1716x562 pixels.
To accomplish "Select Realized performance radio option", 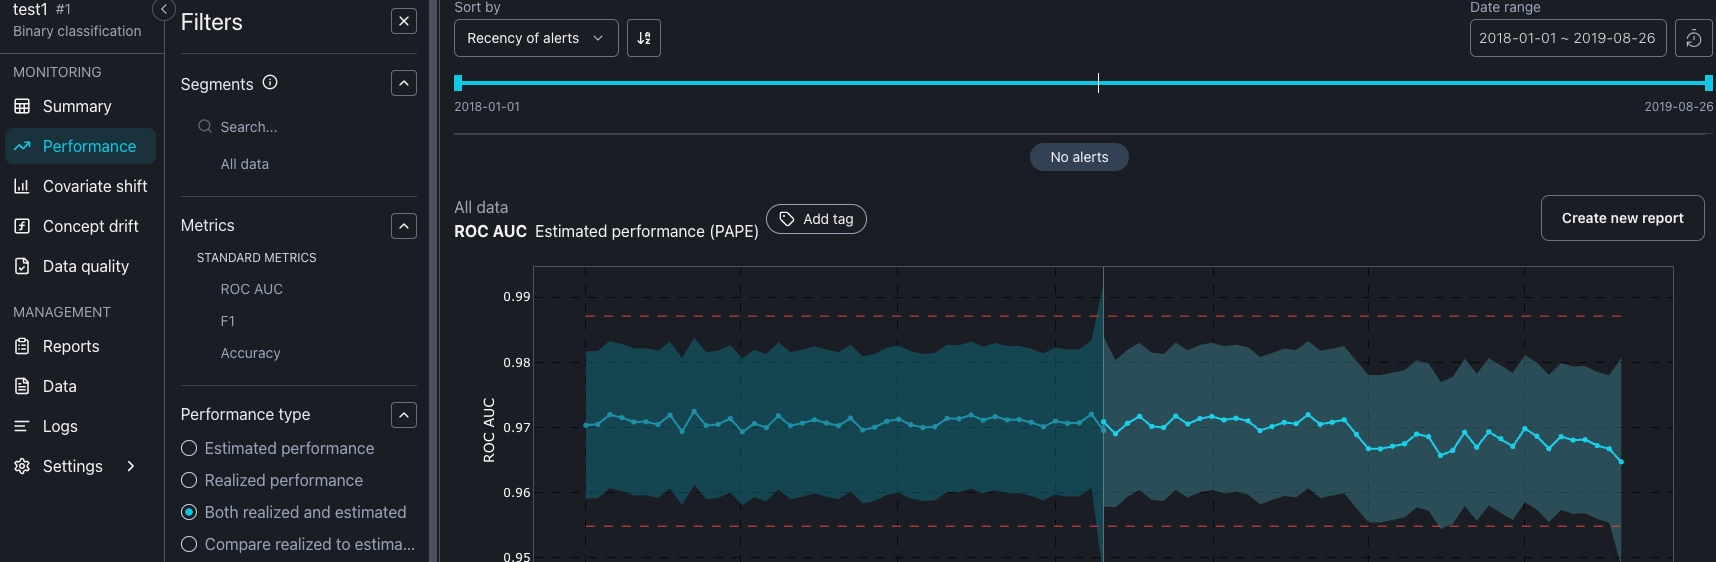I will [x=189, y=480].
